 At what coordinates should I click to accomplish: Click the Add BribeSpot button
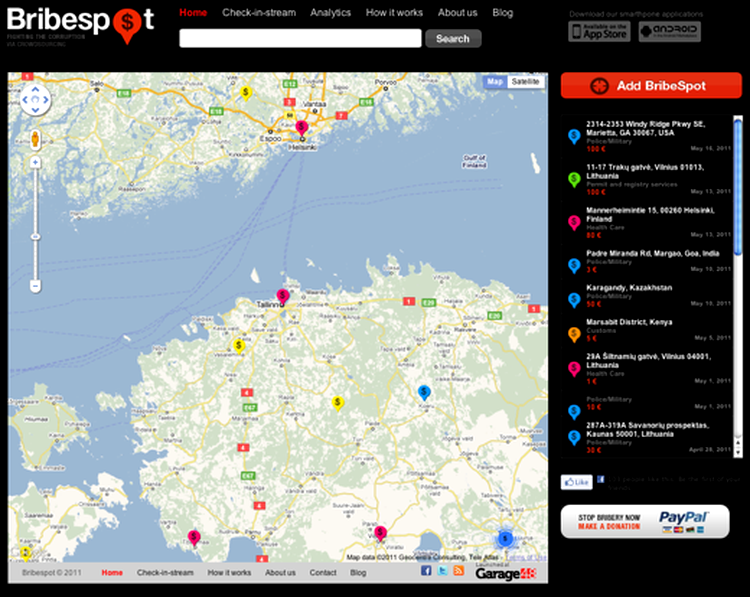click(x=651, y=86)
